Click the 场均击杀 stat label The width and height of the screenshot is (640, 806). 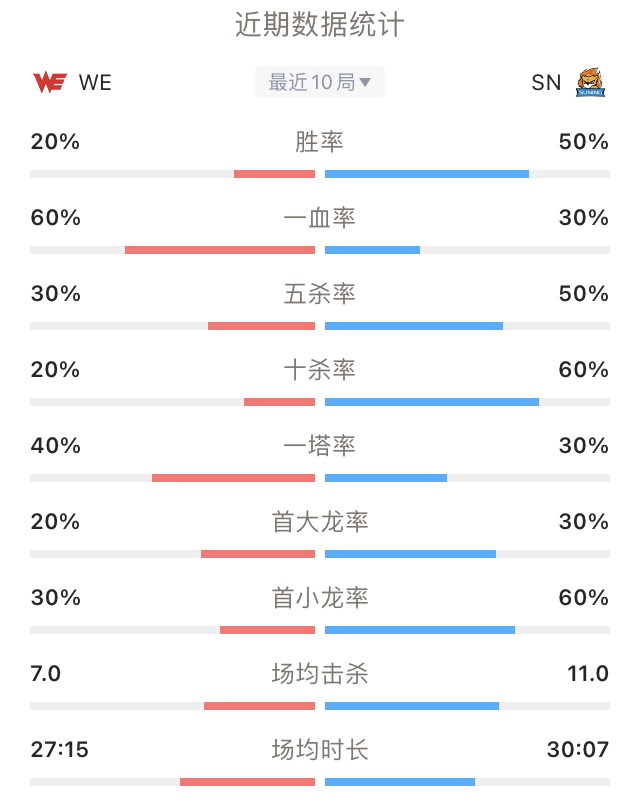tap(320, 673)
